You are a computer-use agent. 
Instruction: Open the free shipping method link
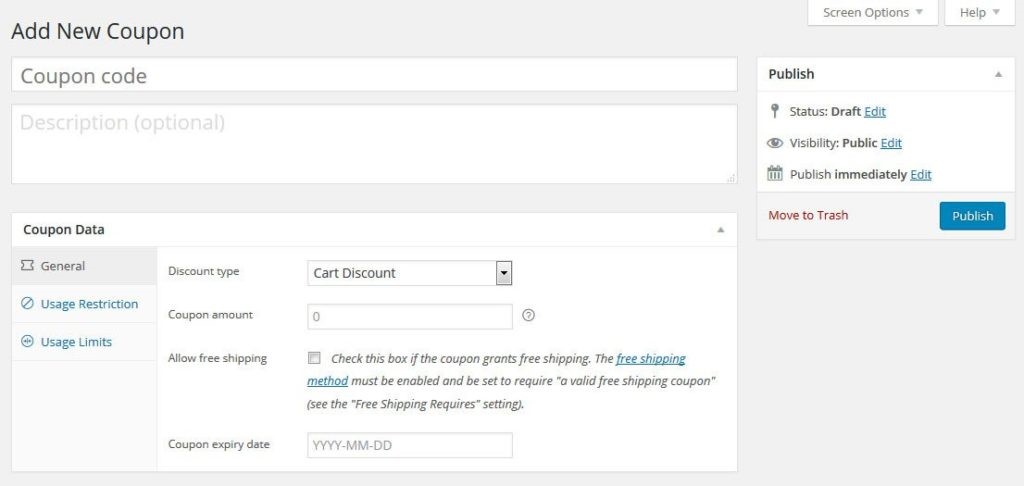click(x=650, y=358)
